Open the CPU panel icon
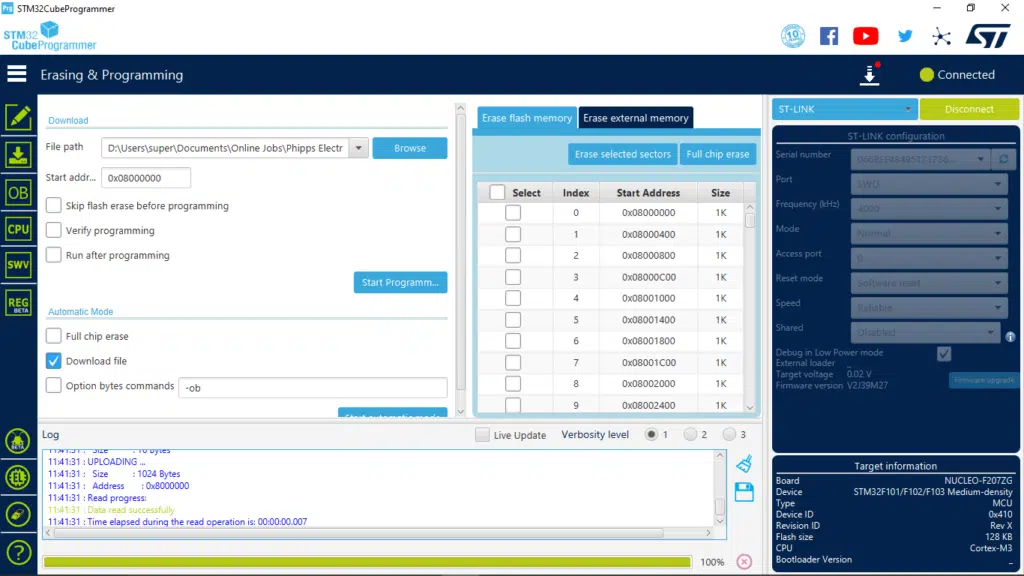1024x576 pixels. click(x=18, y=229)
